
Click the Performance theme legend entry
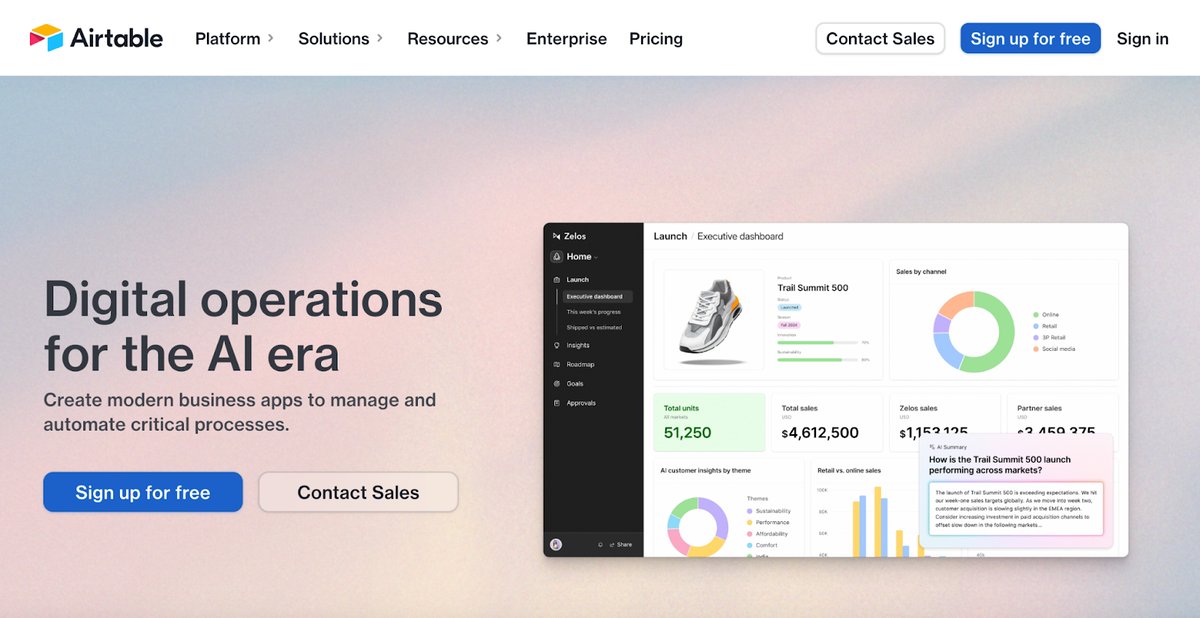coord(767,522)
